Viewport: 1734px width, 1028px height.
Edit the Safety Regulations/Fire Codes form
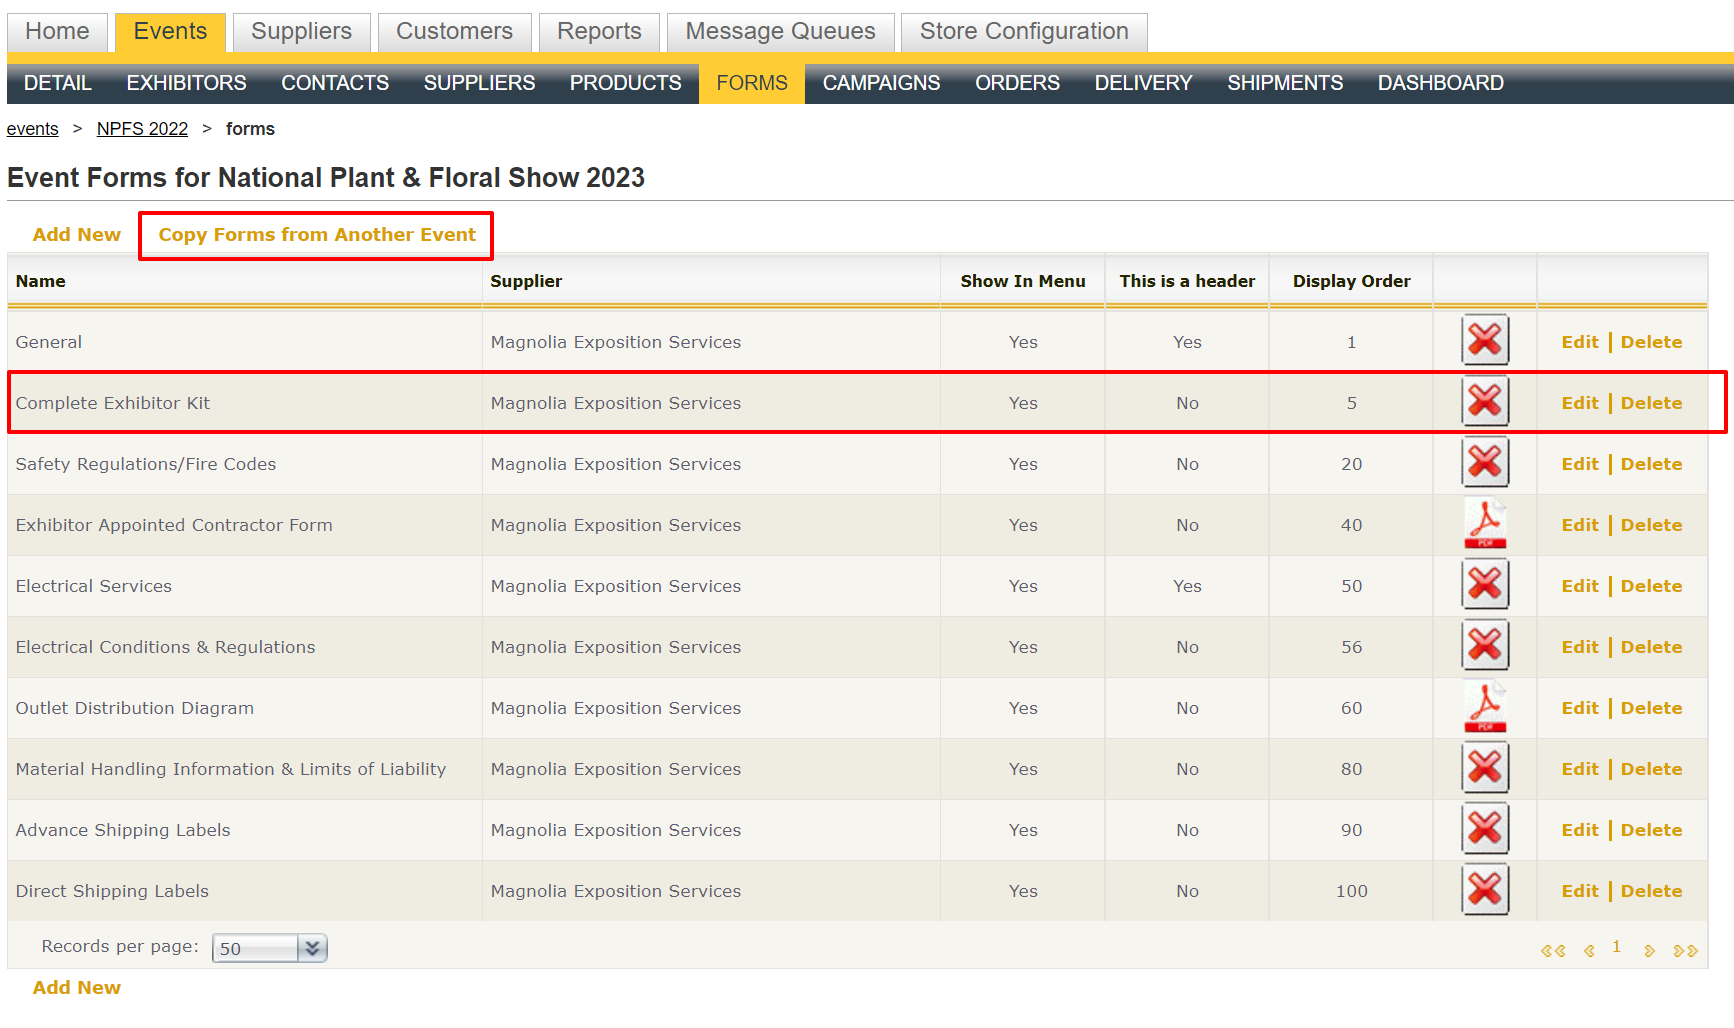(1579, 464)
